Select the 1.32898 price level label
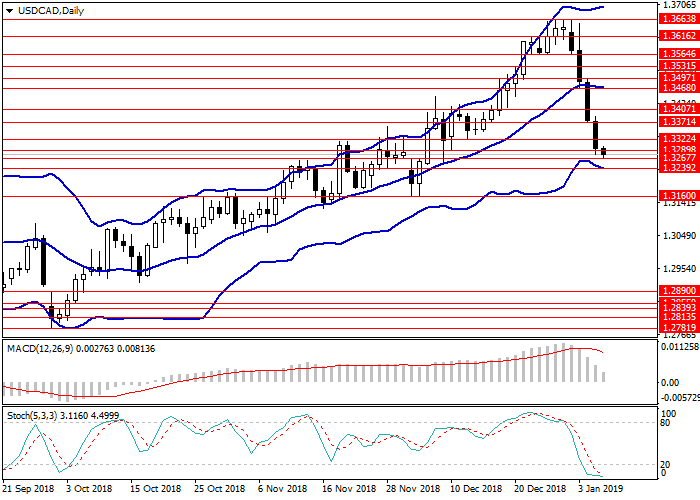Screen dimensions: 700x500 (679, 150)
